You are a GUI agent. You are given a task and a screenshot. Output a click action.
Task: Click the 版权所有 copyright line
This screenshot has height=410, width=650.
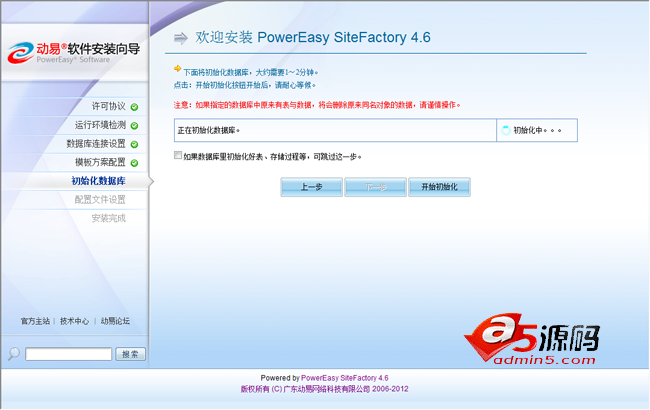[x=324, y=389]
